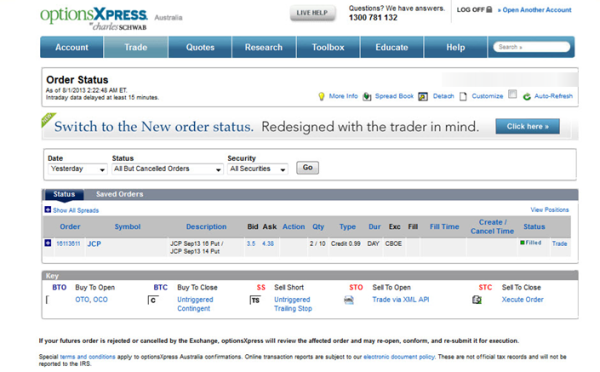Click the Xecute Order link

[522, 300]
